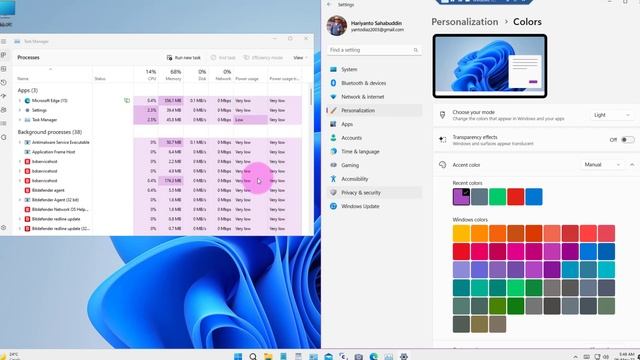Open Microsoft Edge from taskbar
Screen dimensions: 640x360
[x=373, y=356]
